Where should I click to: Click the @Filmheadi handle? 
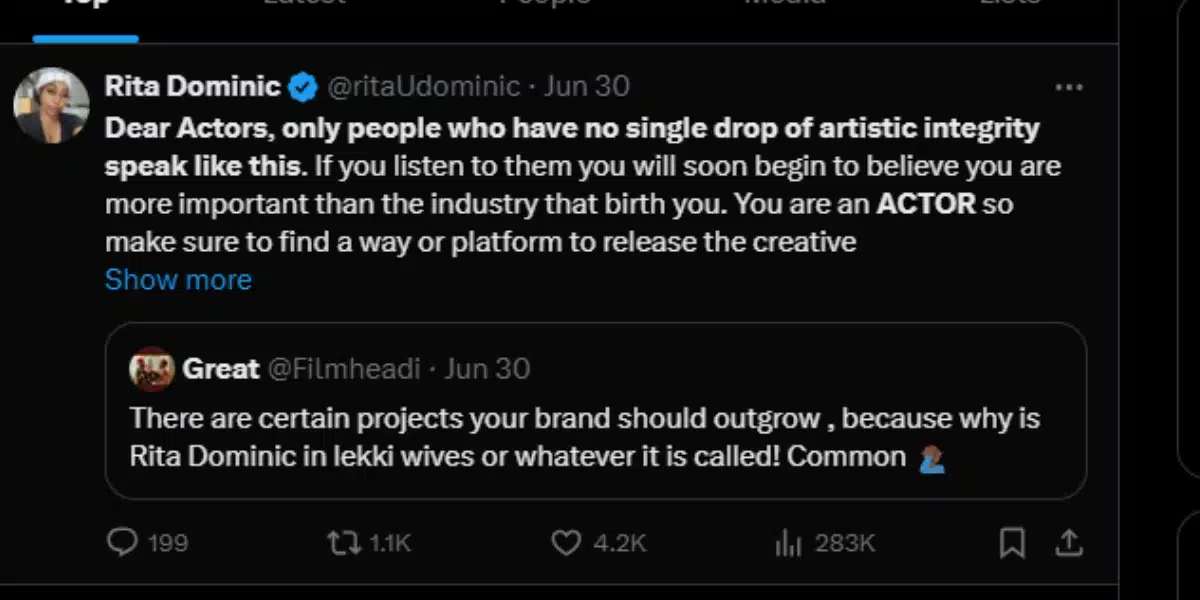[x=342, y=369]
